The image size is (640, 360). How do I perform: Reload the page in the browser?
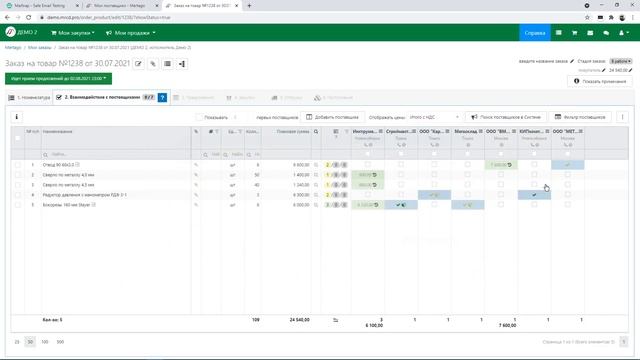(x=29, y=18)
